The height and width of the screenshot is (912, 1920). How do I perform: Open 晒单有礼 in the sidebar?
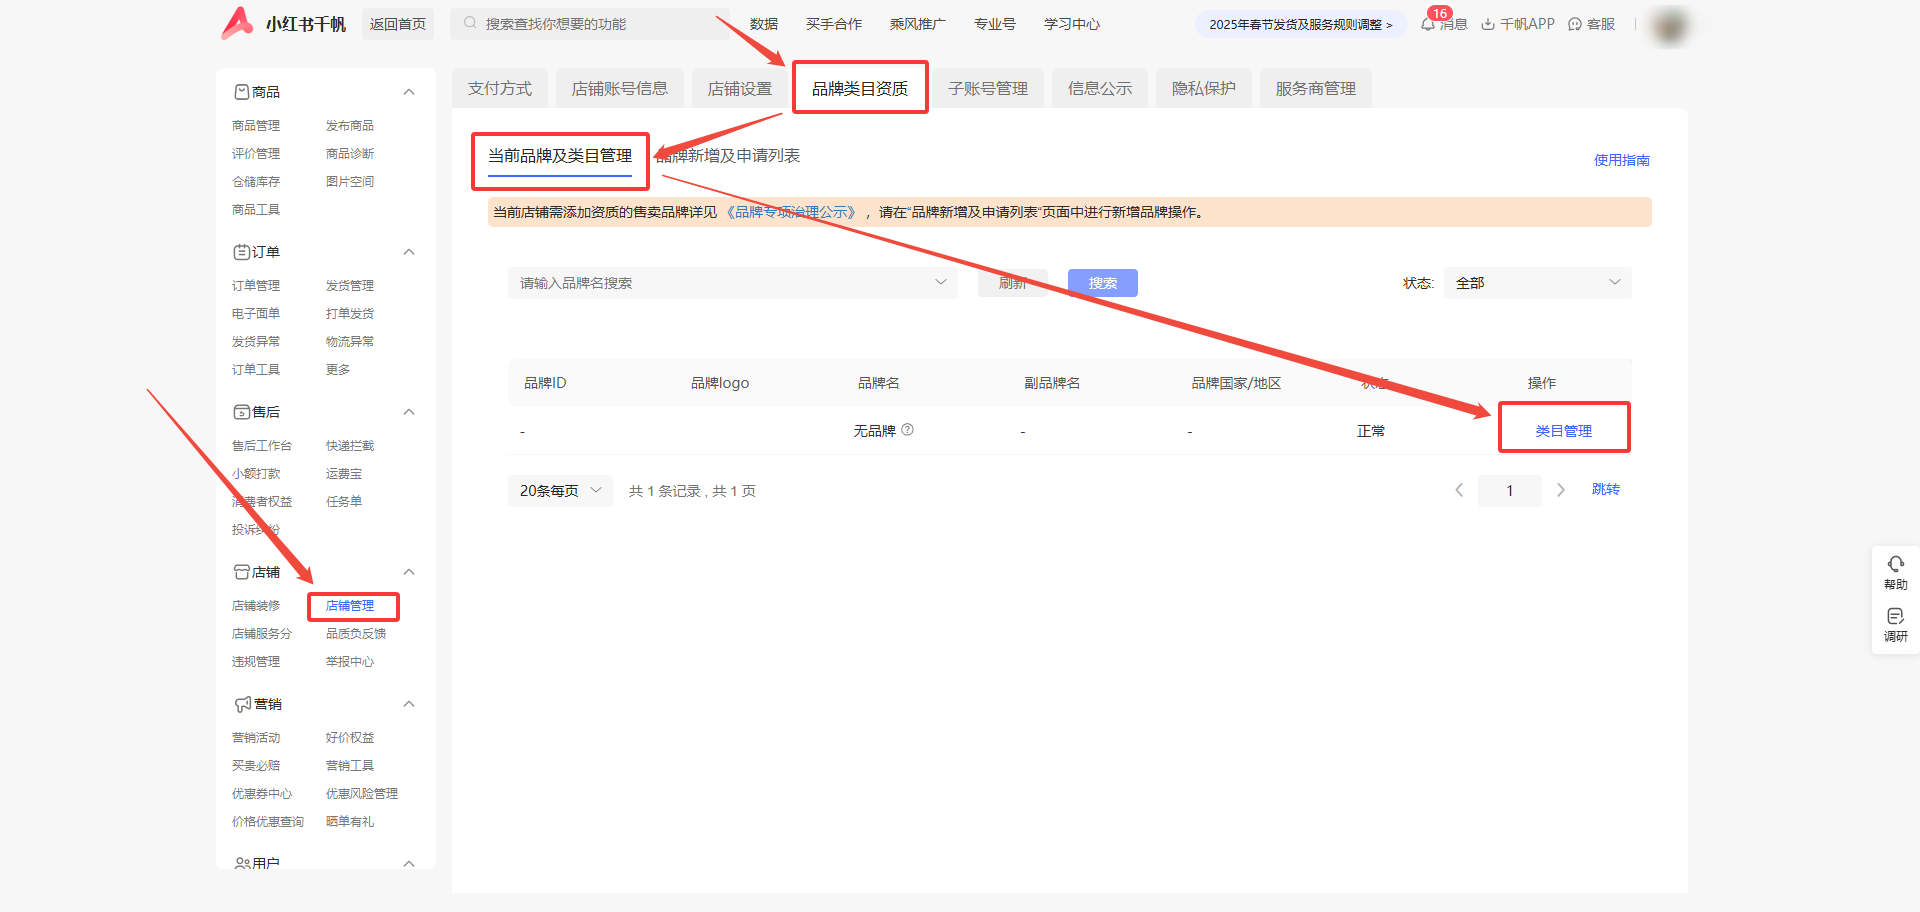coord(350,822)
